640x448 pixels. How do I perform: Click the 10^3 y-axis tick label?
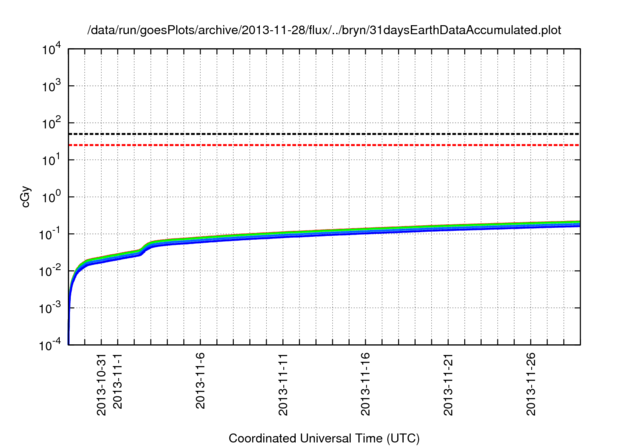point(52,86)
